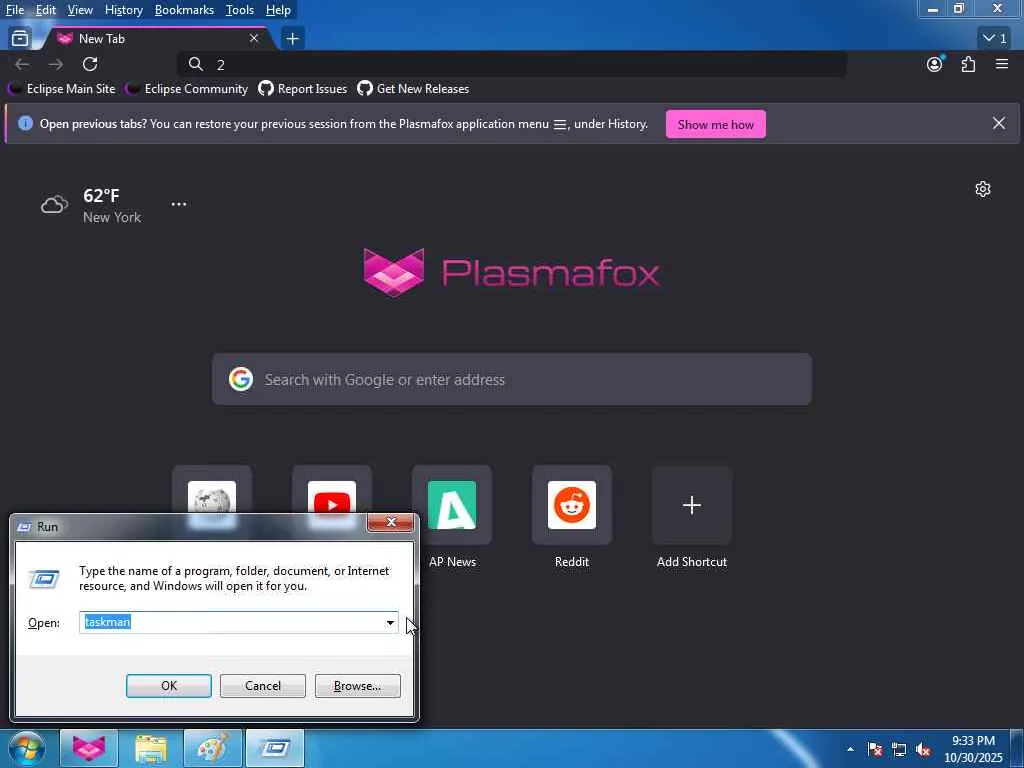The width and height of the screenshot is (1024, 768).
Task: Open the Get New Releases bookmark
Action: (x=413, y=89)
